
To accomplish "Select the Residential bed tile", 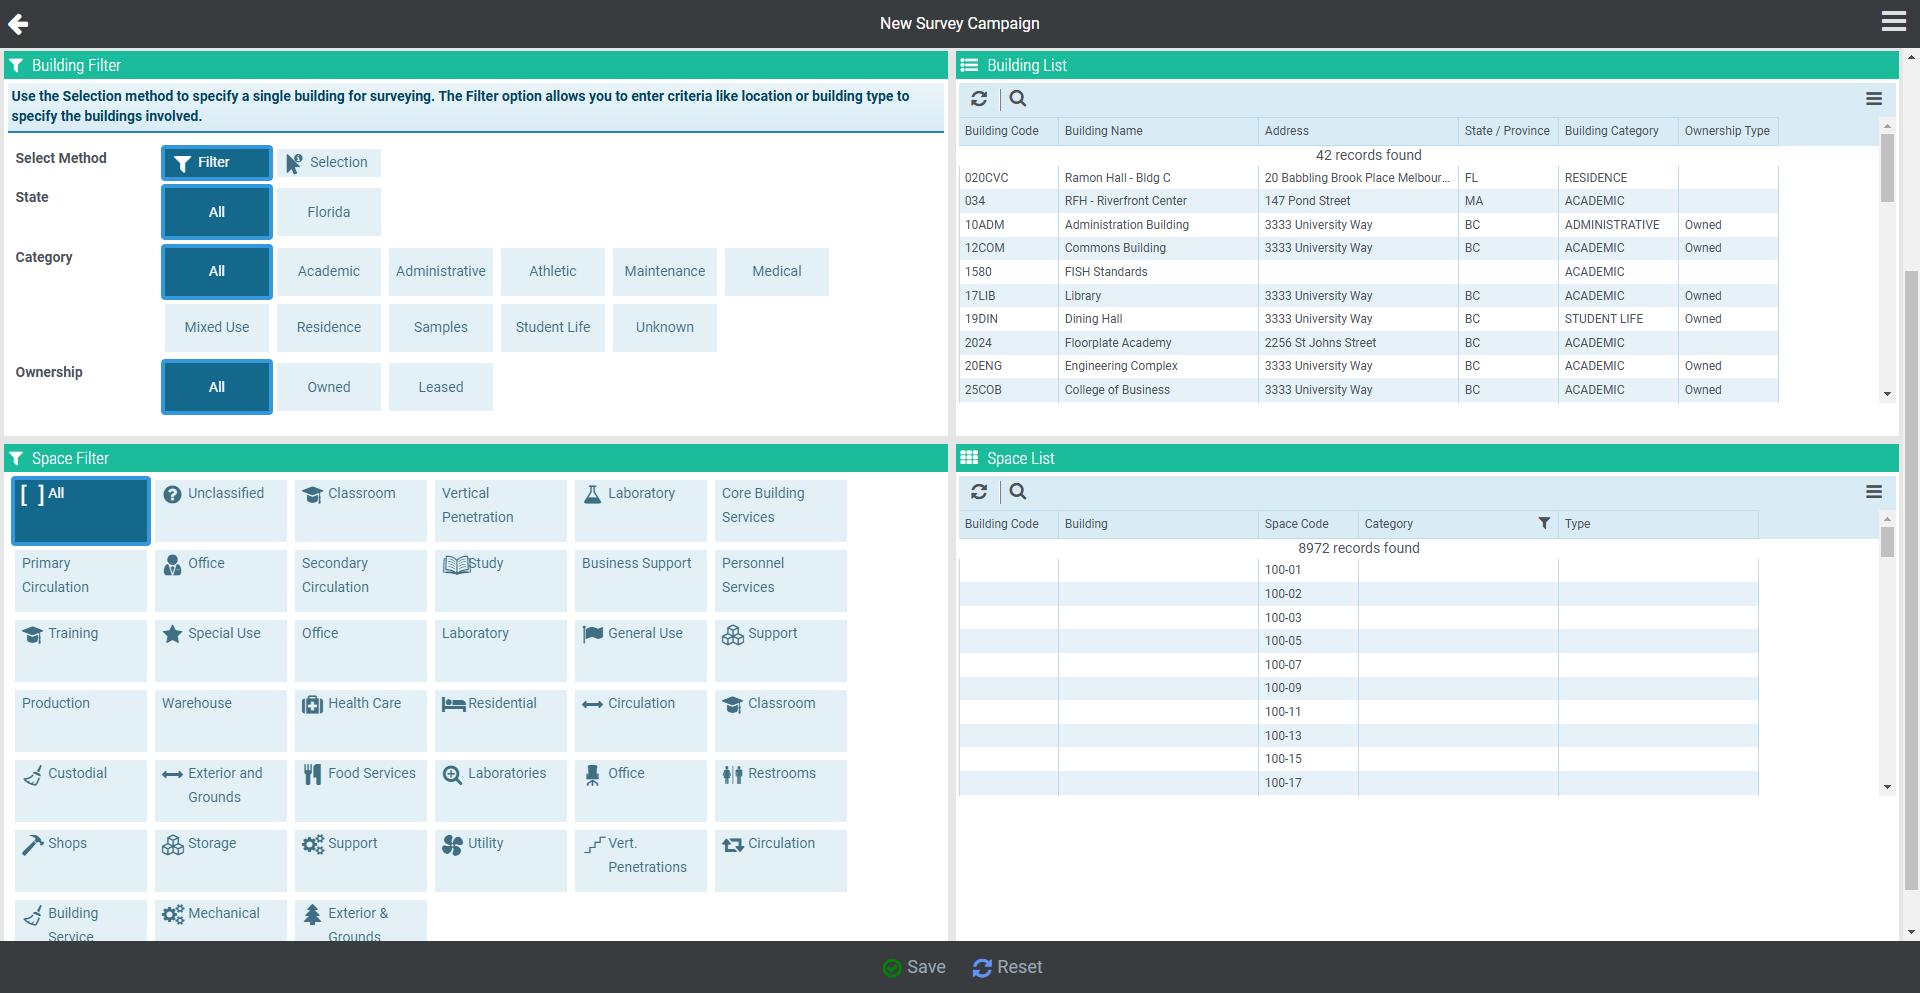I will (501, 720).
